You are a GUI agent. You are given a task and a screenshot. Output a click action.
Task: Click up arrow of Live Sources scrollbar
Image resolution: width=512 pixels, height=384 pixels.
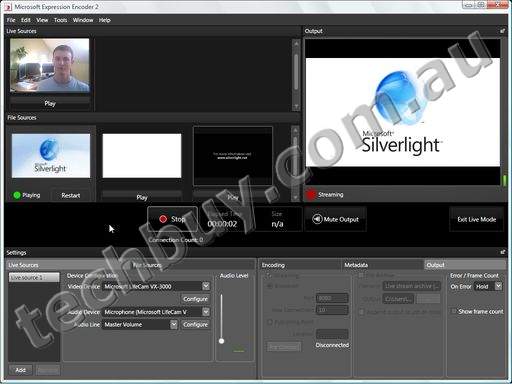point(296,43)
